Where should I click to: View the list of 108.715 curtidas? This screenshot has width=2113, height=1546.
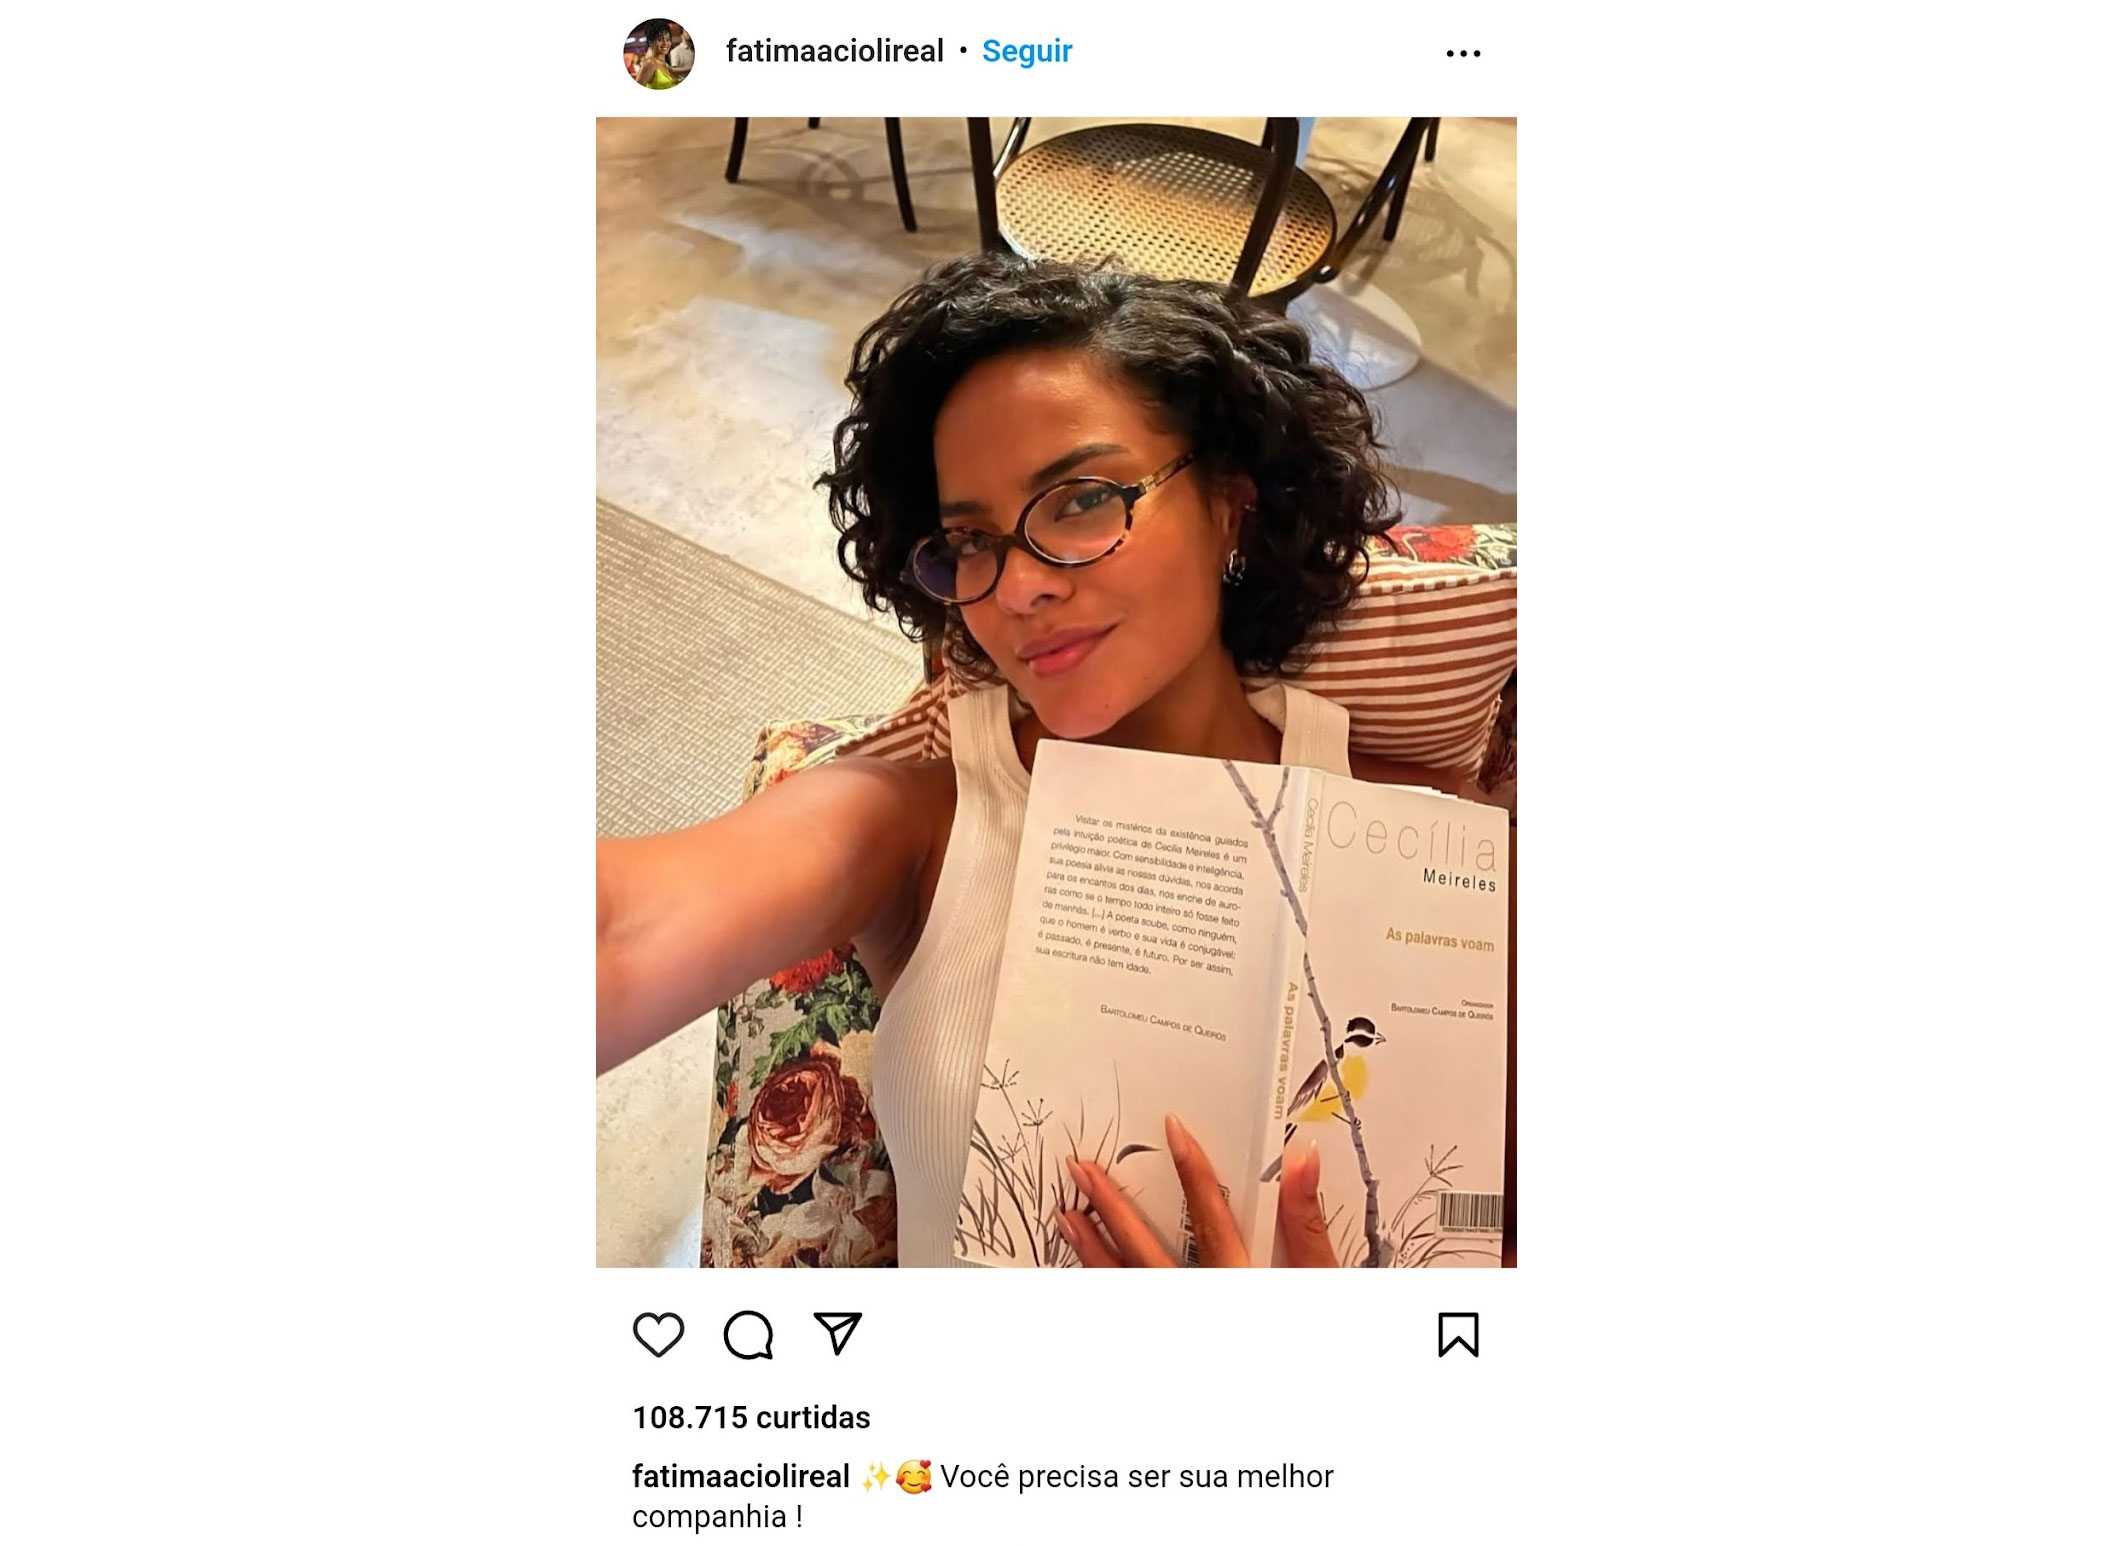click(x=751, y=1417)
